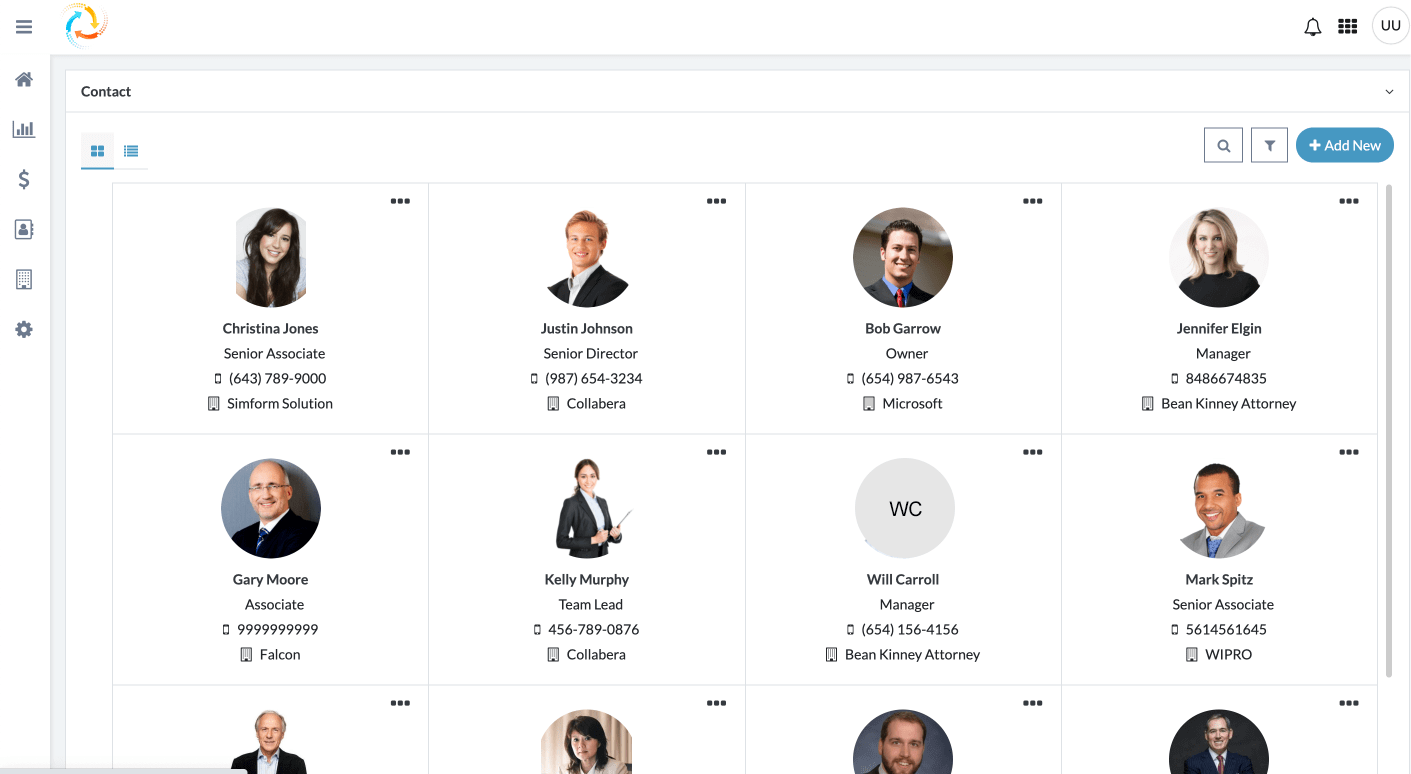The height and width of the screenshot is (774, 1411).
Task: Click the Add New button
Action: 1344,145
